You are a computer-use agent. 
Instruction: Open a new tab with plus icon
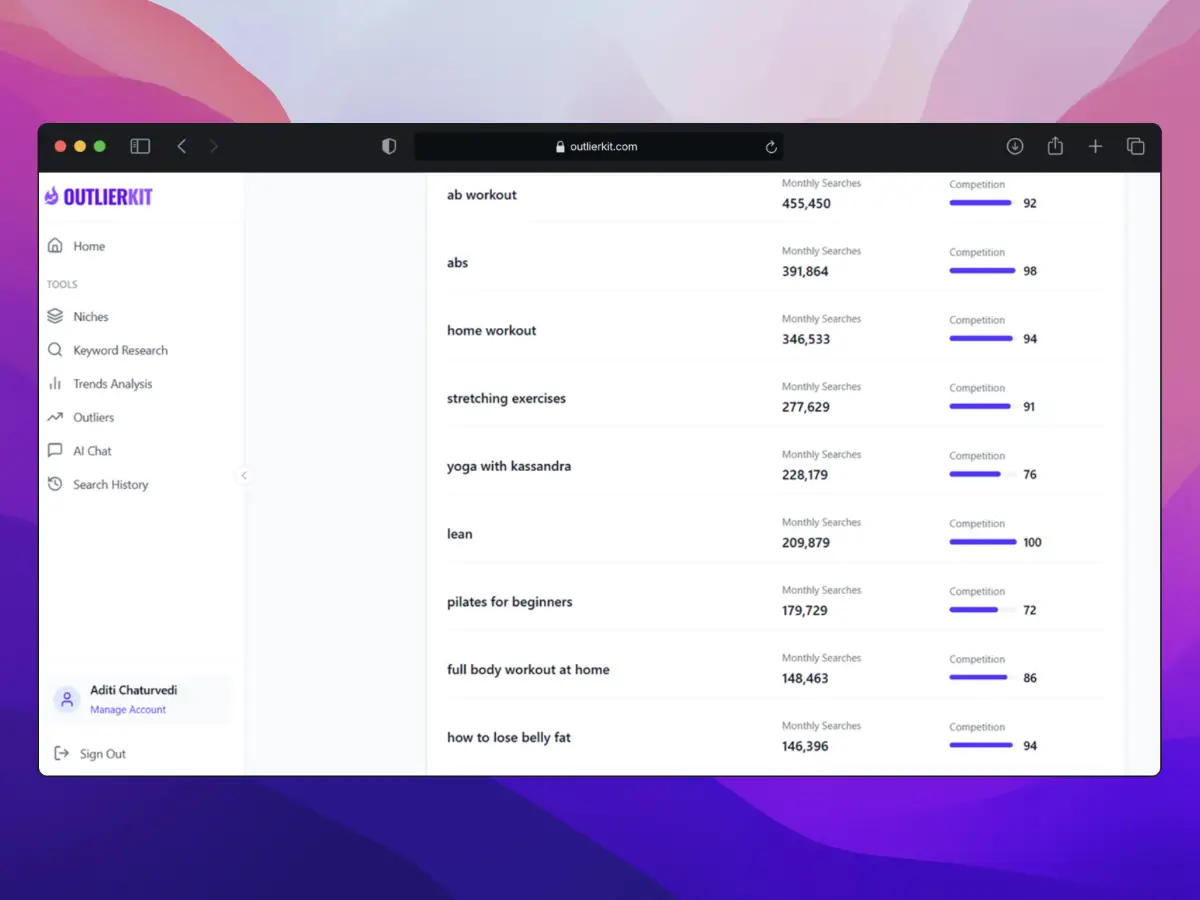click(1095, 147)
